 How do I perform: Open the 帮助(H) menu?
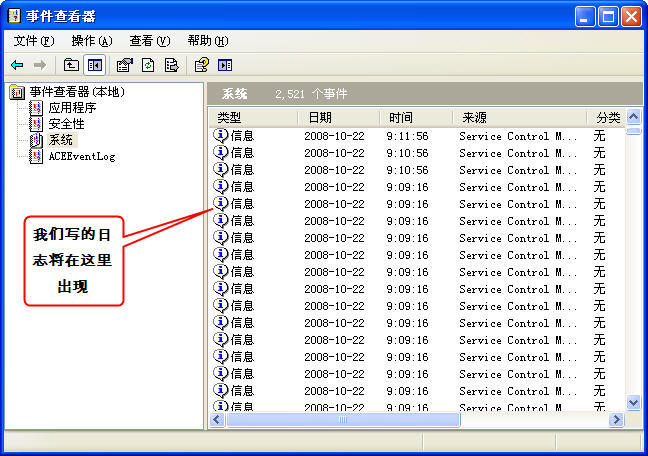208,41
